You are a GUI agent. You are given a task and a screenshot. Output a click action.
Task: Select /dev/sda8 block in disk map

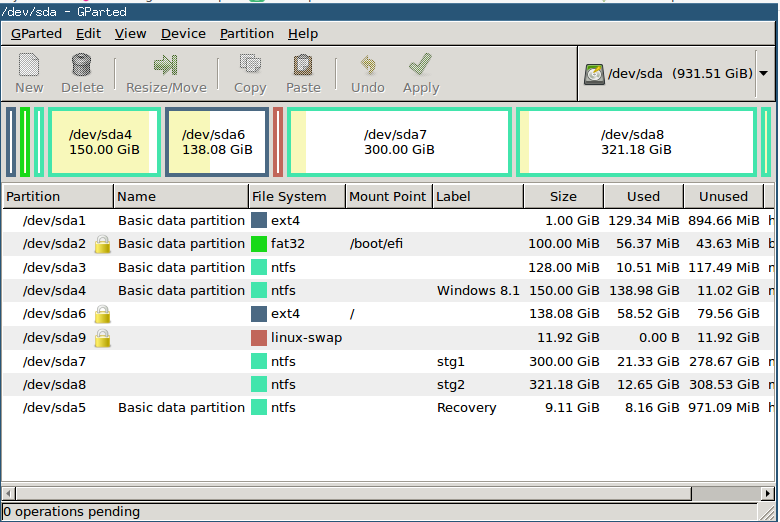pos(636,142)
